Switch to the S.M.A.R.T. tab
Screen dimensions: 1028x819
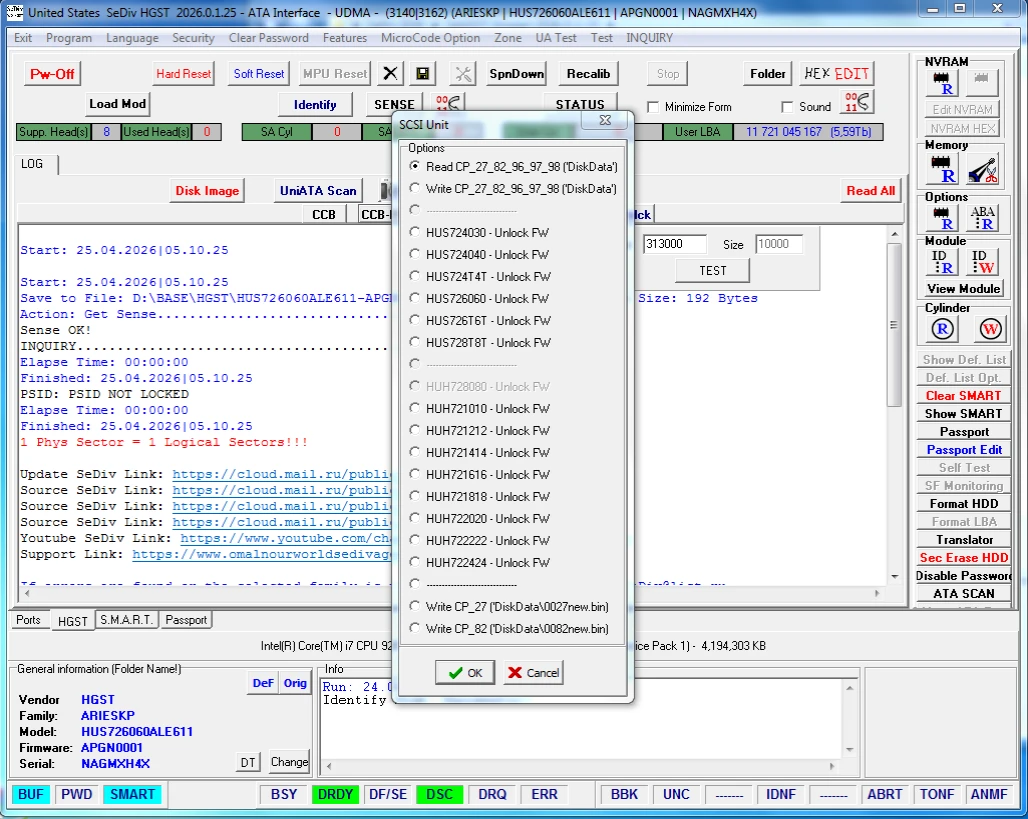127,620
